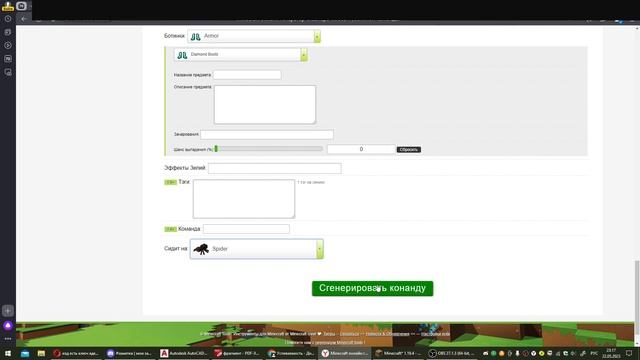Image resolution: width=640 pixels, height=360 pixels.
Task: Focus the Теги tags text area
Action: point(244,199)
